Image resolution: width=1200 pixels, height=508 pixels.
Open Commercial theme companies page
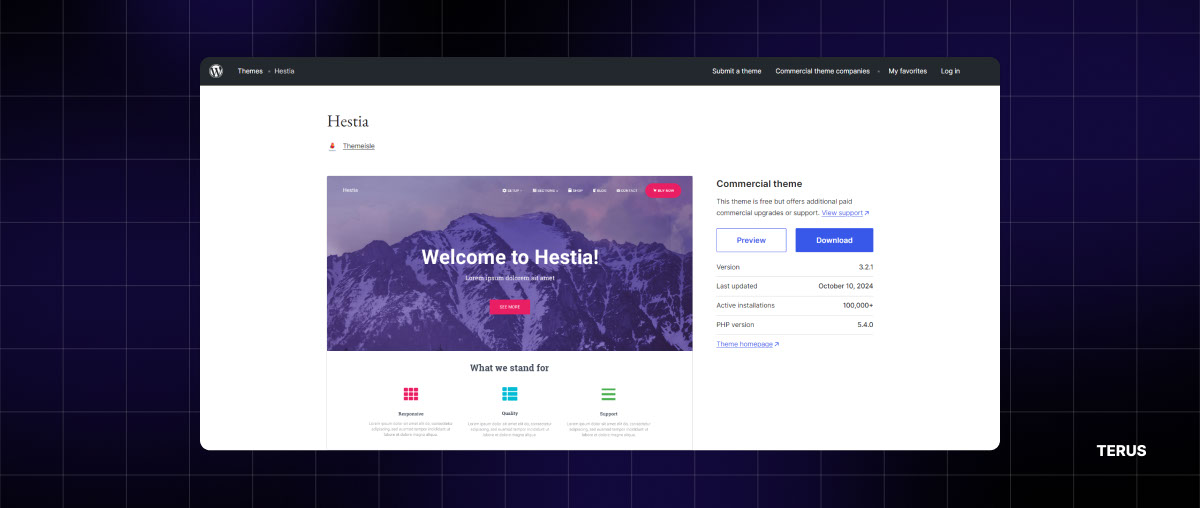(823, 71)
